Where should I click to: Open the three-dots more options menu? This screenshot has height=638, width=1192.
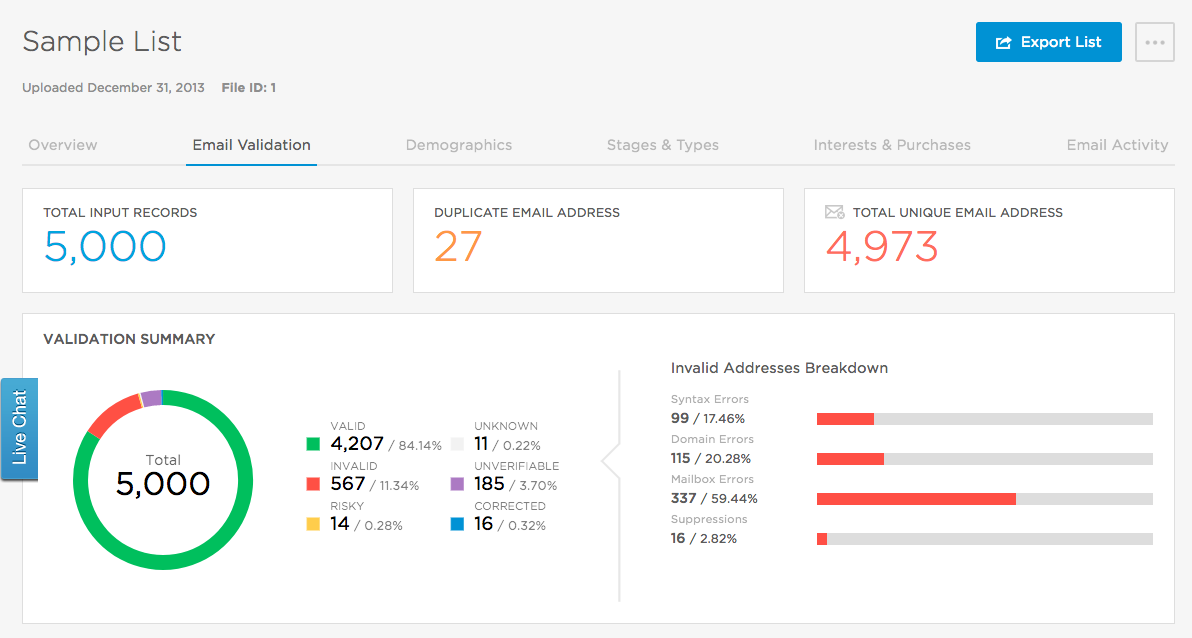coord(1155,42)
